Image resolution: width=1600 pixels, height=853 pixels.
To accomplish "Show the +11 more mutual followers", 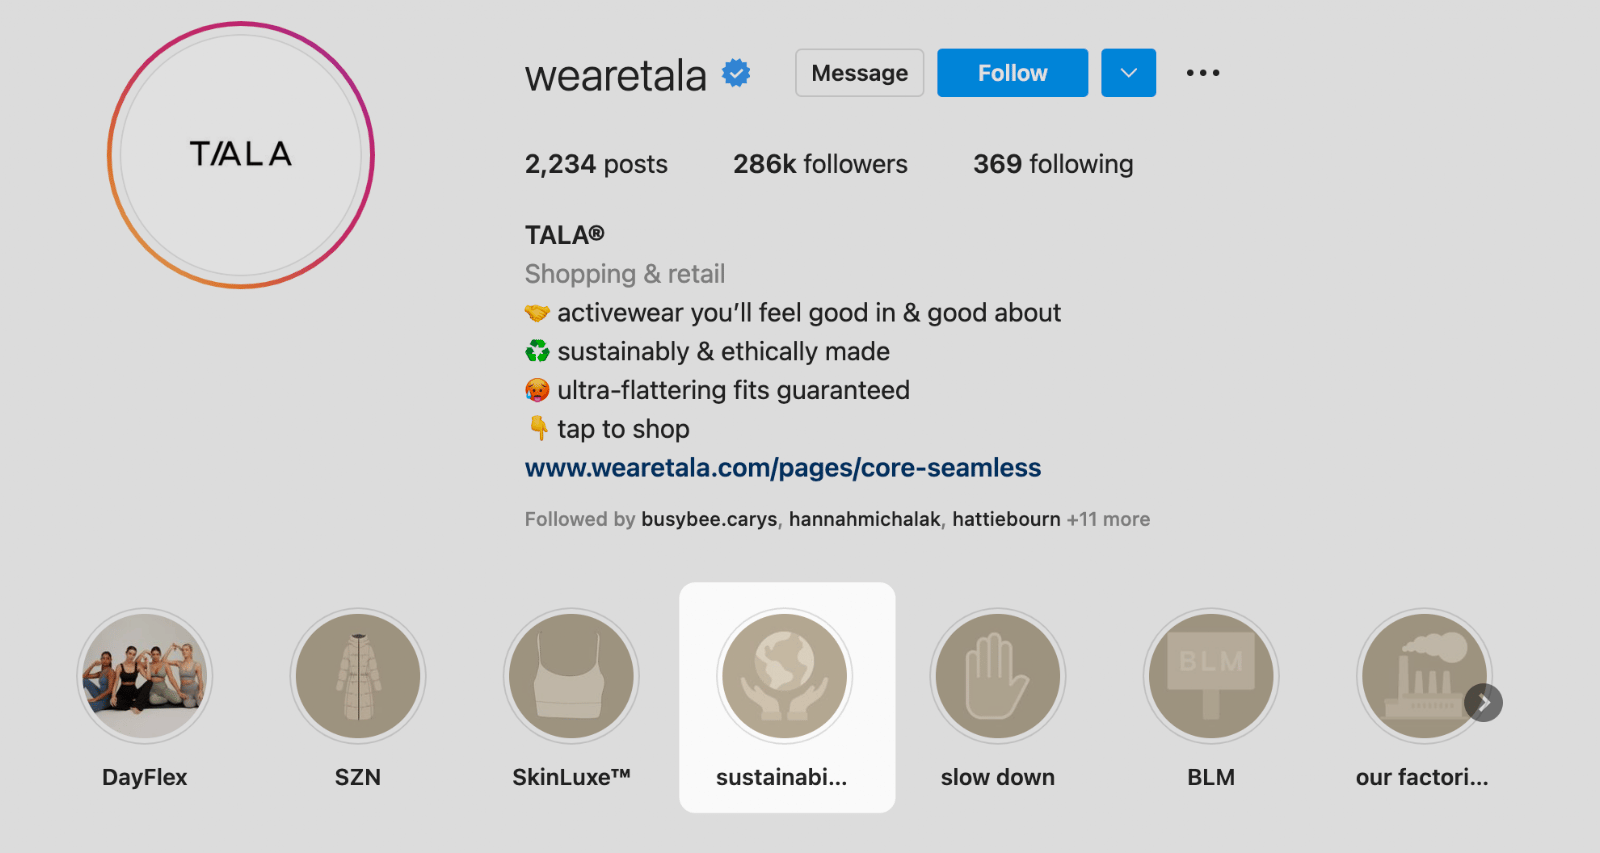I will click(1108, 519).
